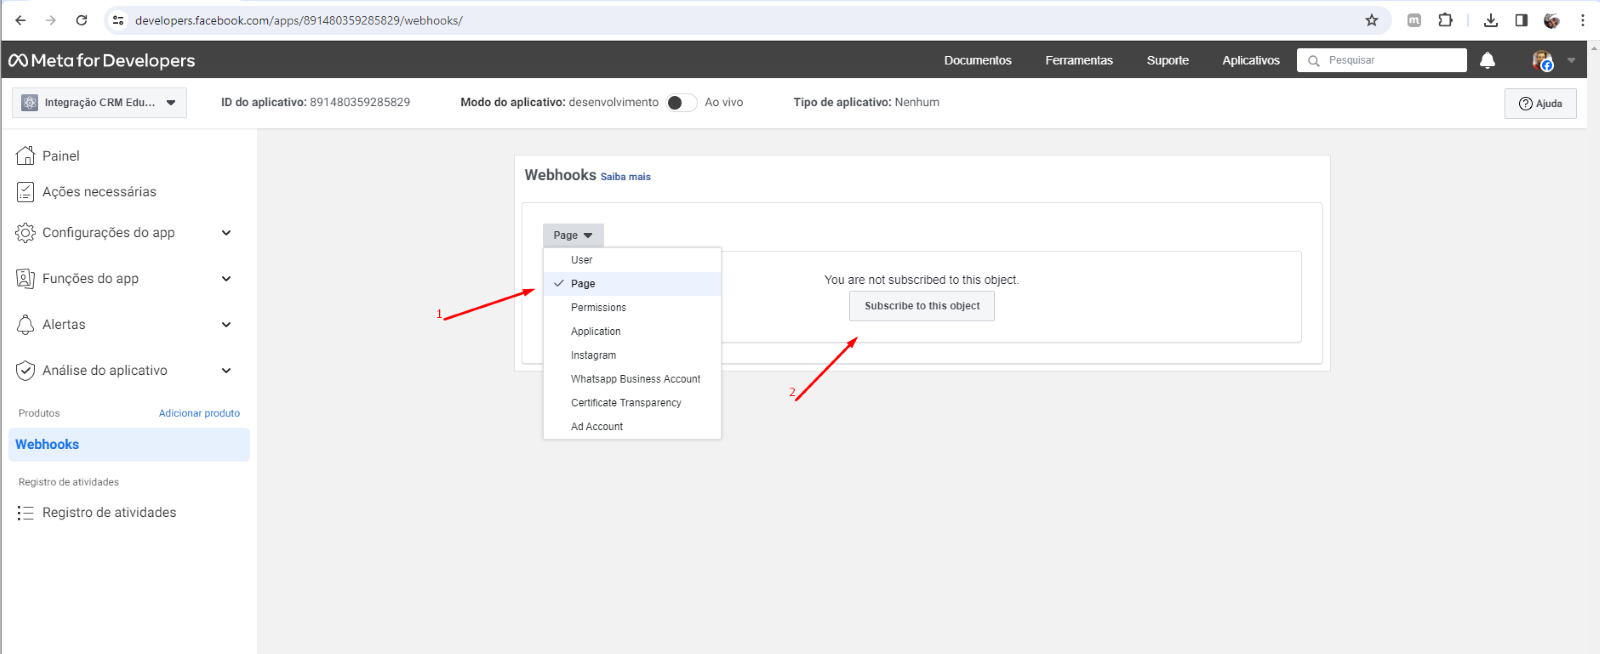1600x654 pixels.
Task: Click the Ações necessárias checklist icon
Action: pos(26,191)
